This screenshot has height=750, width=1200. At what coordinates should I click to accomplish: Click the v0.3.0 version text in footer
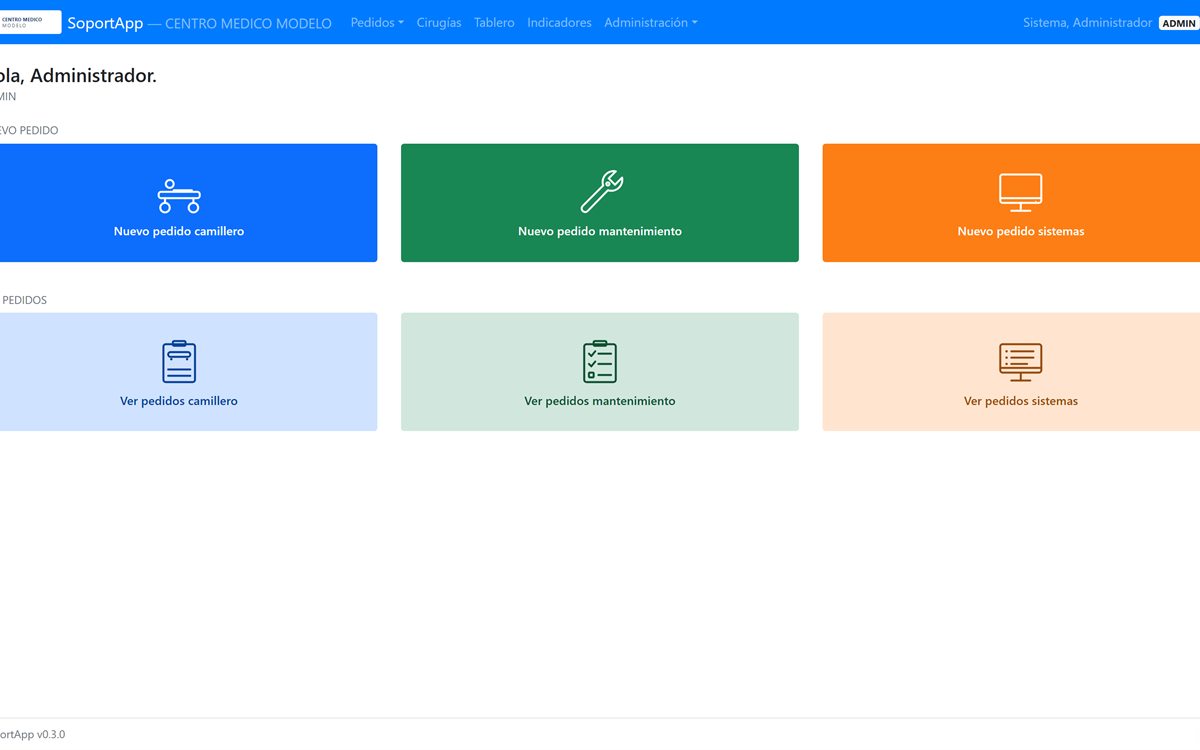point(51,734)
